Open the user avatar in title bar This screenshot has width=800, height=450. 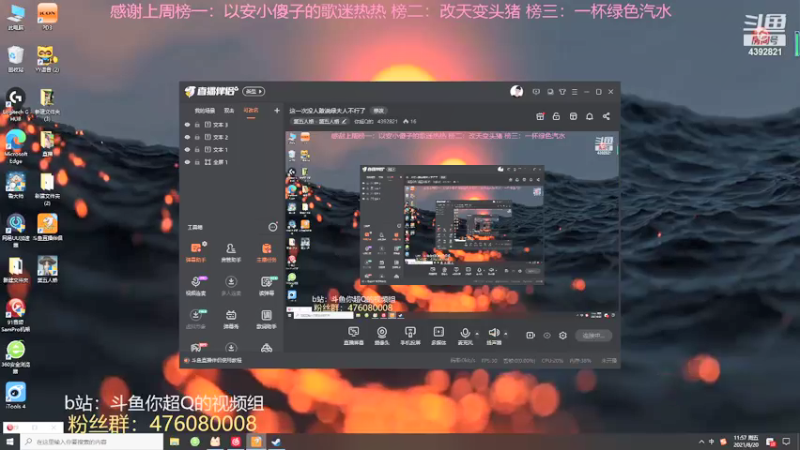pos(516,91)
